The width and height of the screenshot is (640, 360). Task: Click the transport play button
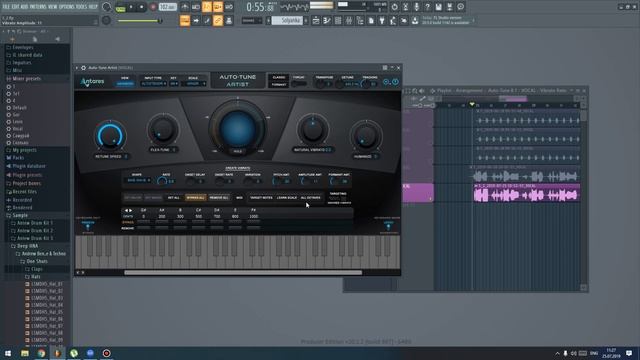(131, 7)
